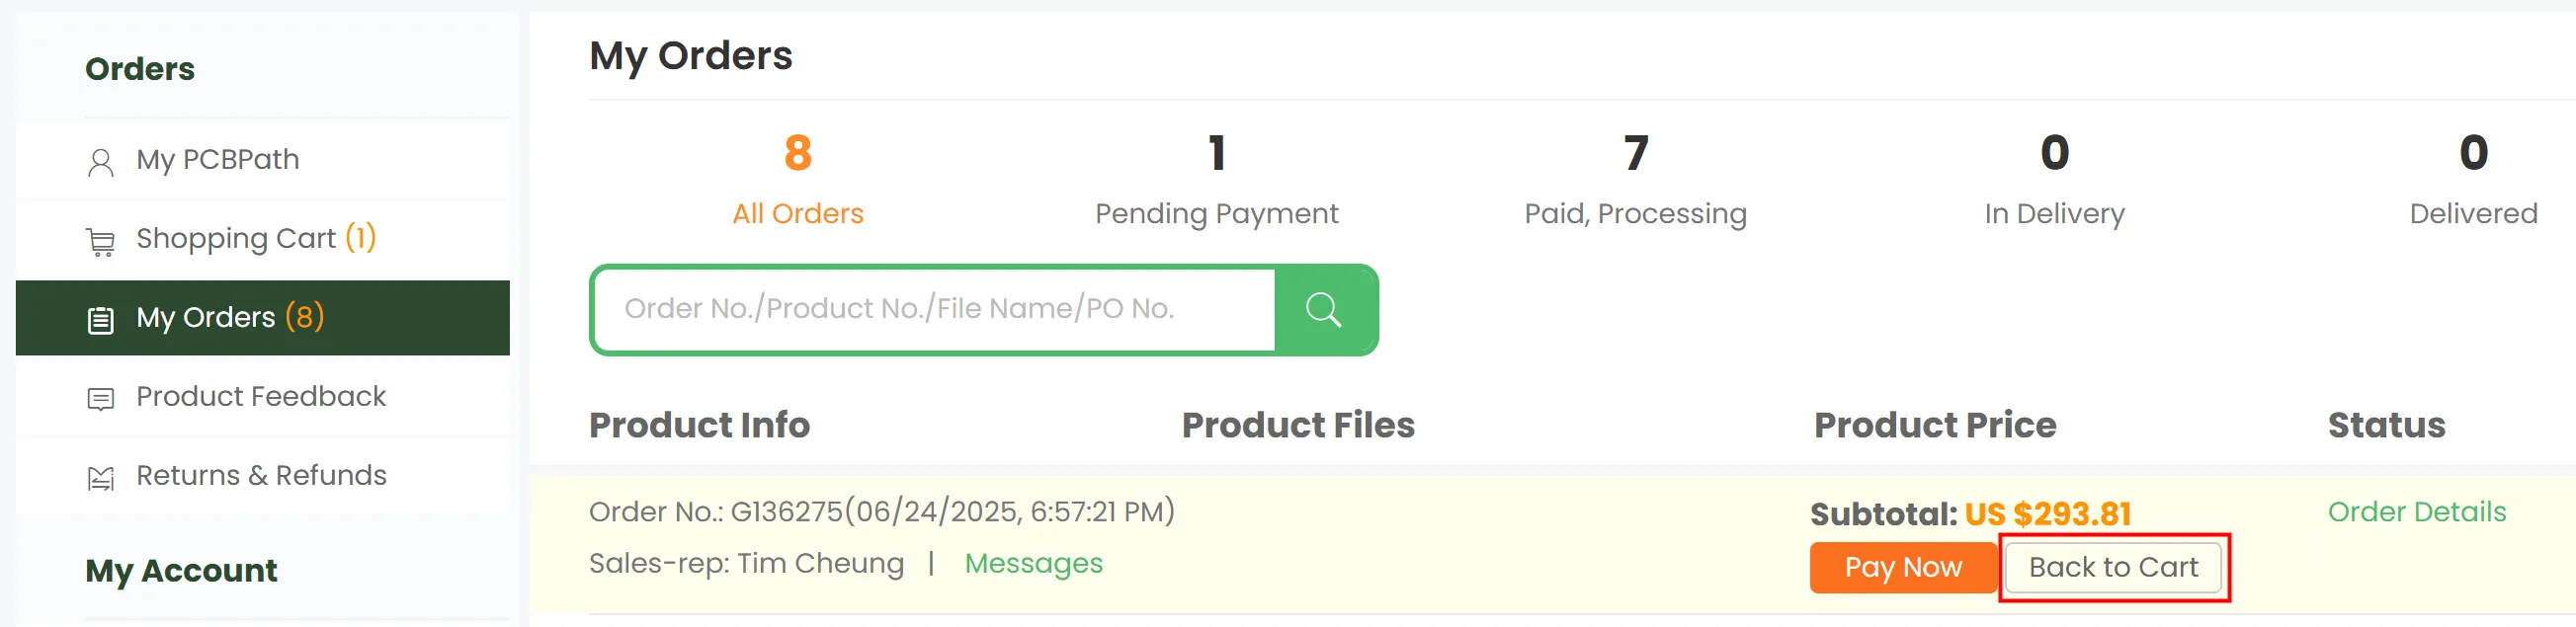Open My PCBPath in the sidebar
Image resolution: width=2576 pixels, height=627 pixels.
coord(218,160)
